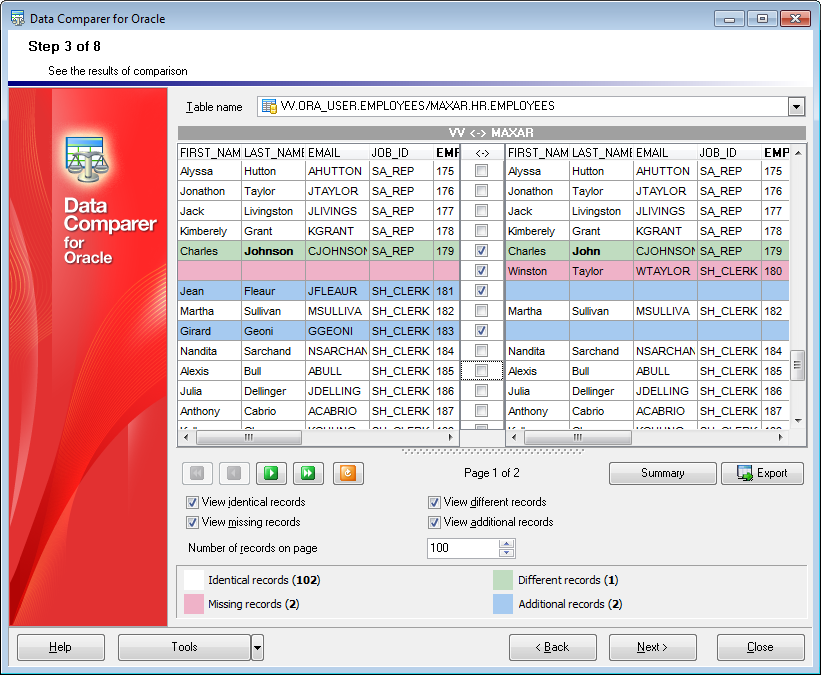This screenshot has height=675, width=821.
Task: Open the comparison Summary
Action: (662, 473)
